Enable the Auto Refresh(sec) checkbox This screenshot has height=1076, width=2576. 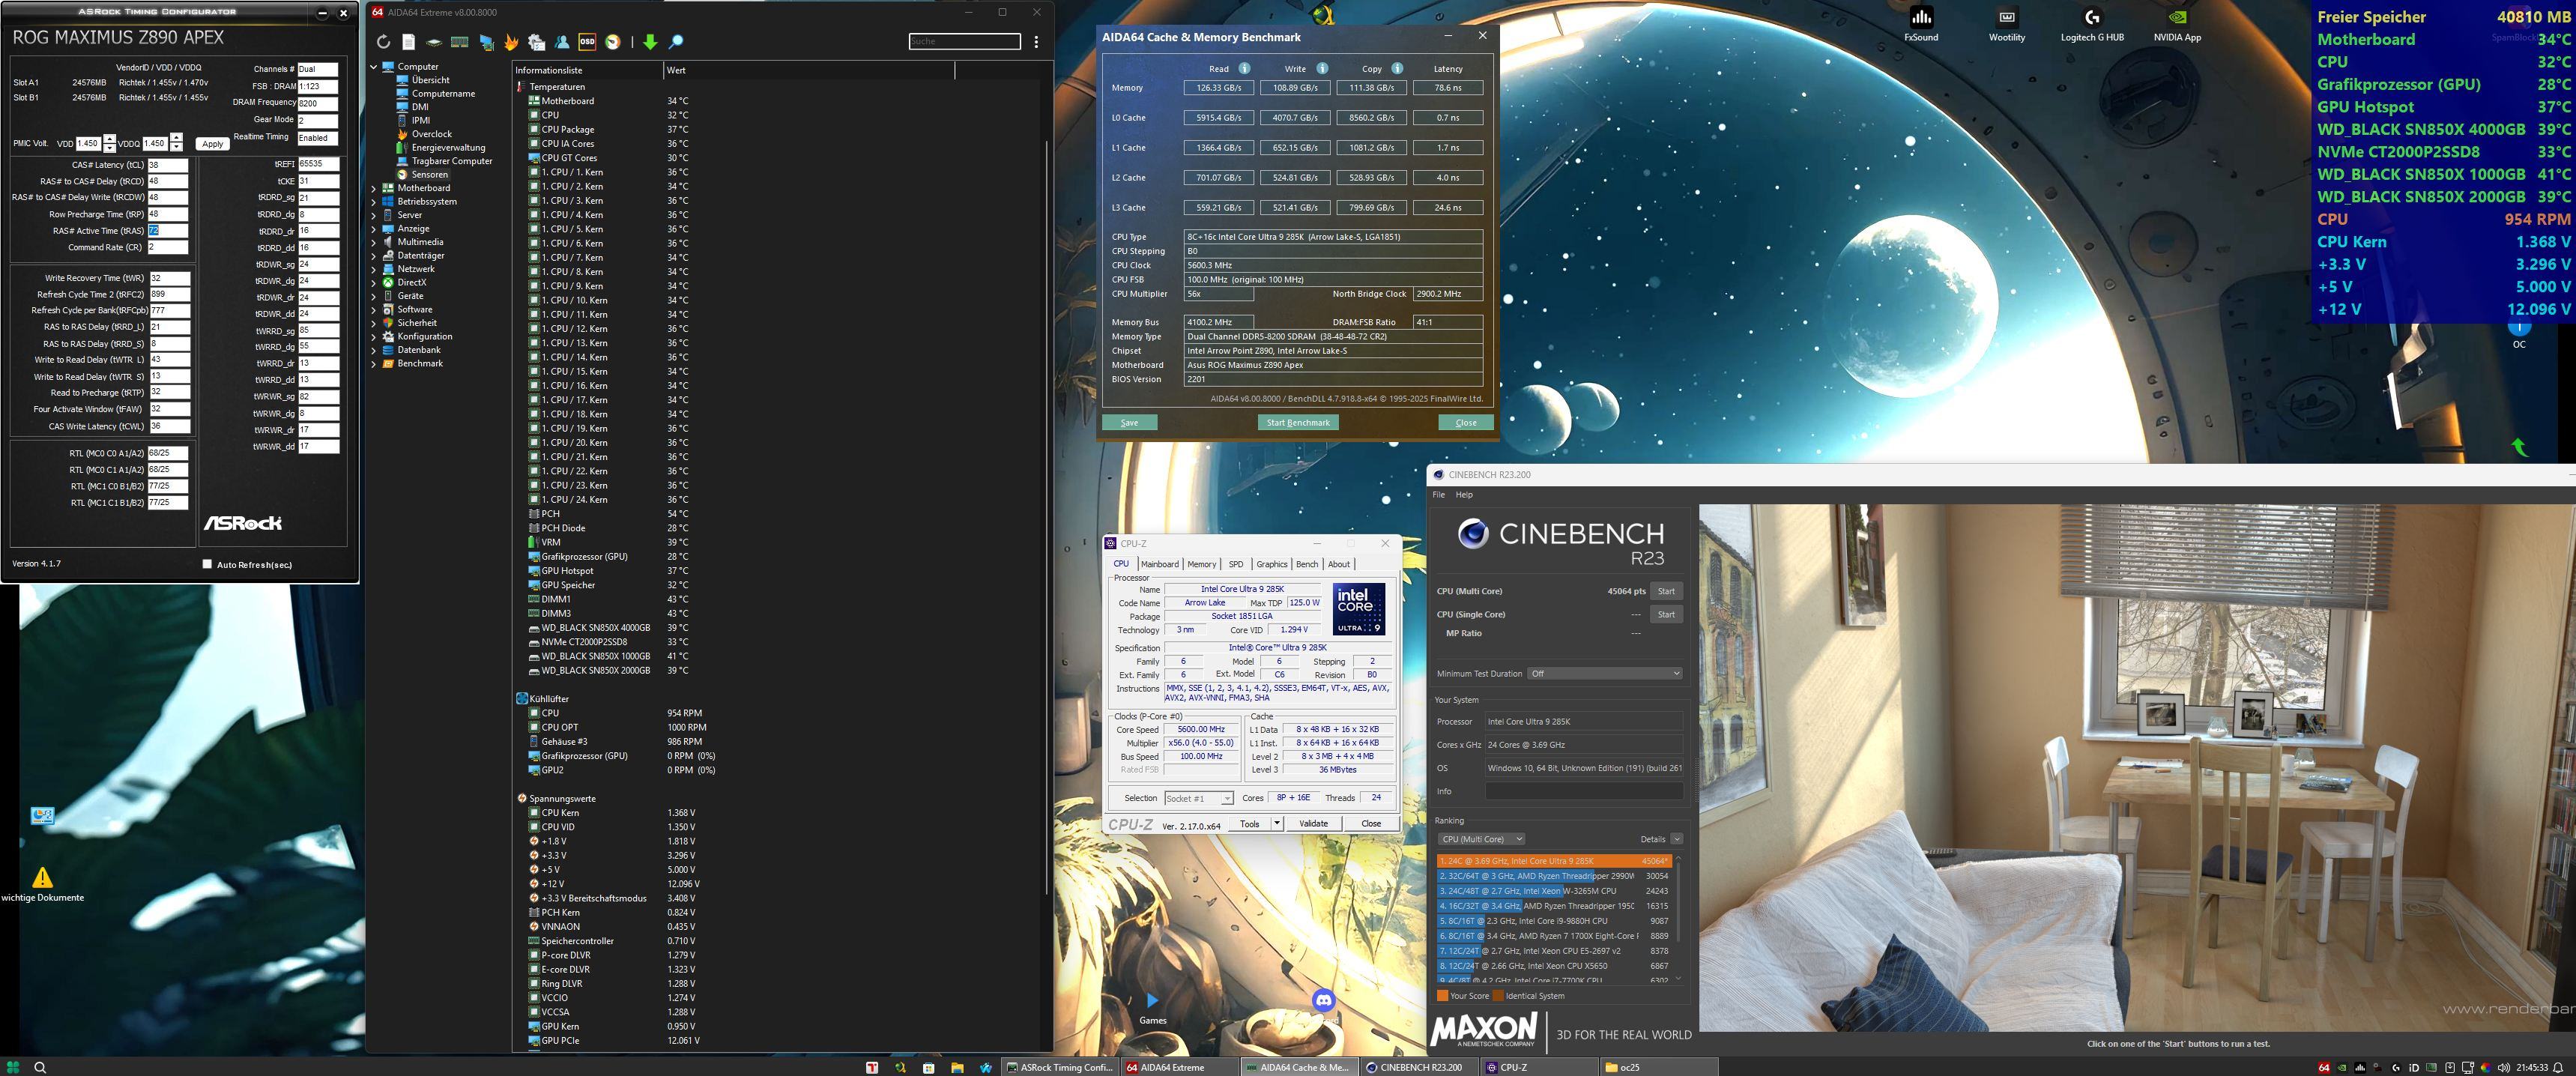208,564
